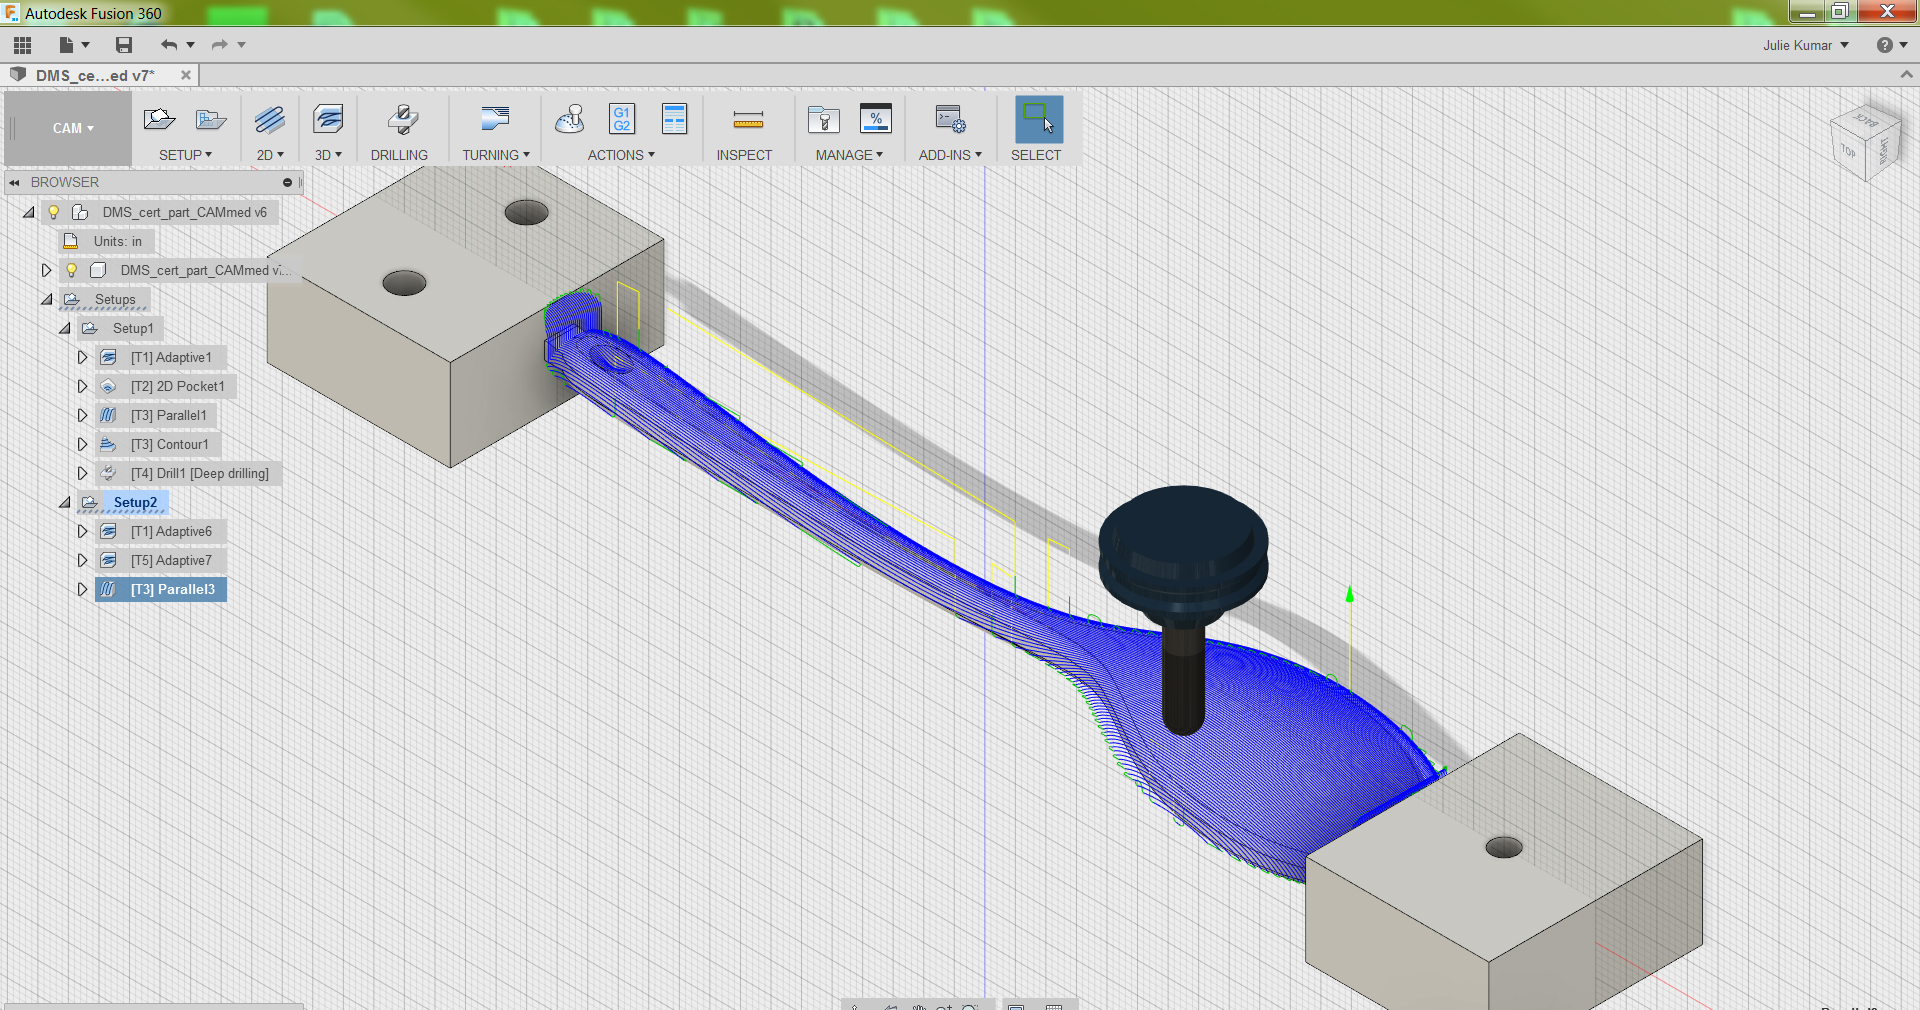Select the [T4] Drill1 [Deep drilling] operation
Viewport: 1920px width, 1010px height.
point(200,473)
